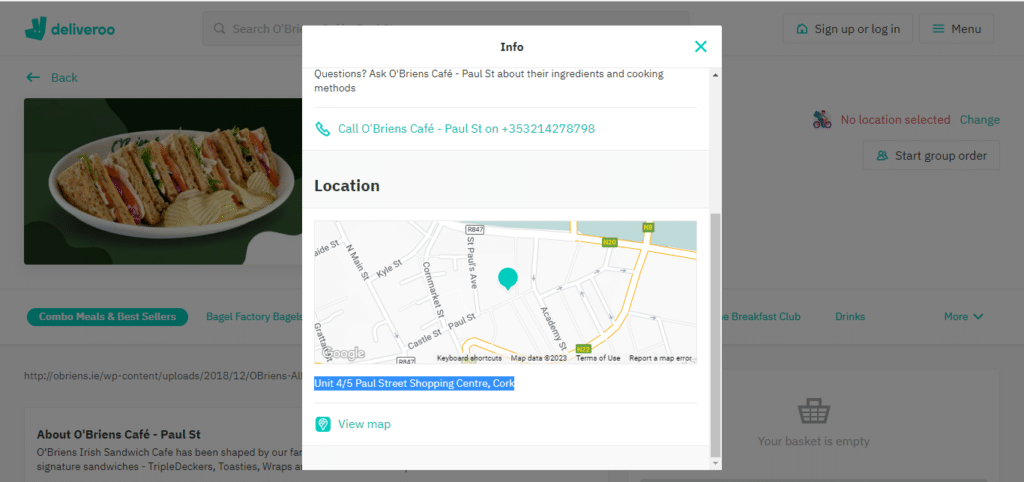Click the hamburger Menu icon
This screenshot has width=1024, height=482.
point(938,29)
